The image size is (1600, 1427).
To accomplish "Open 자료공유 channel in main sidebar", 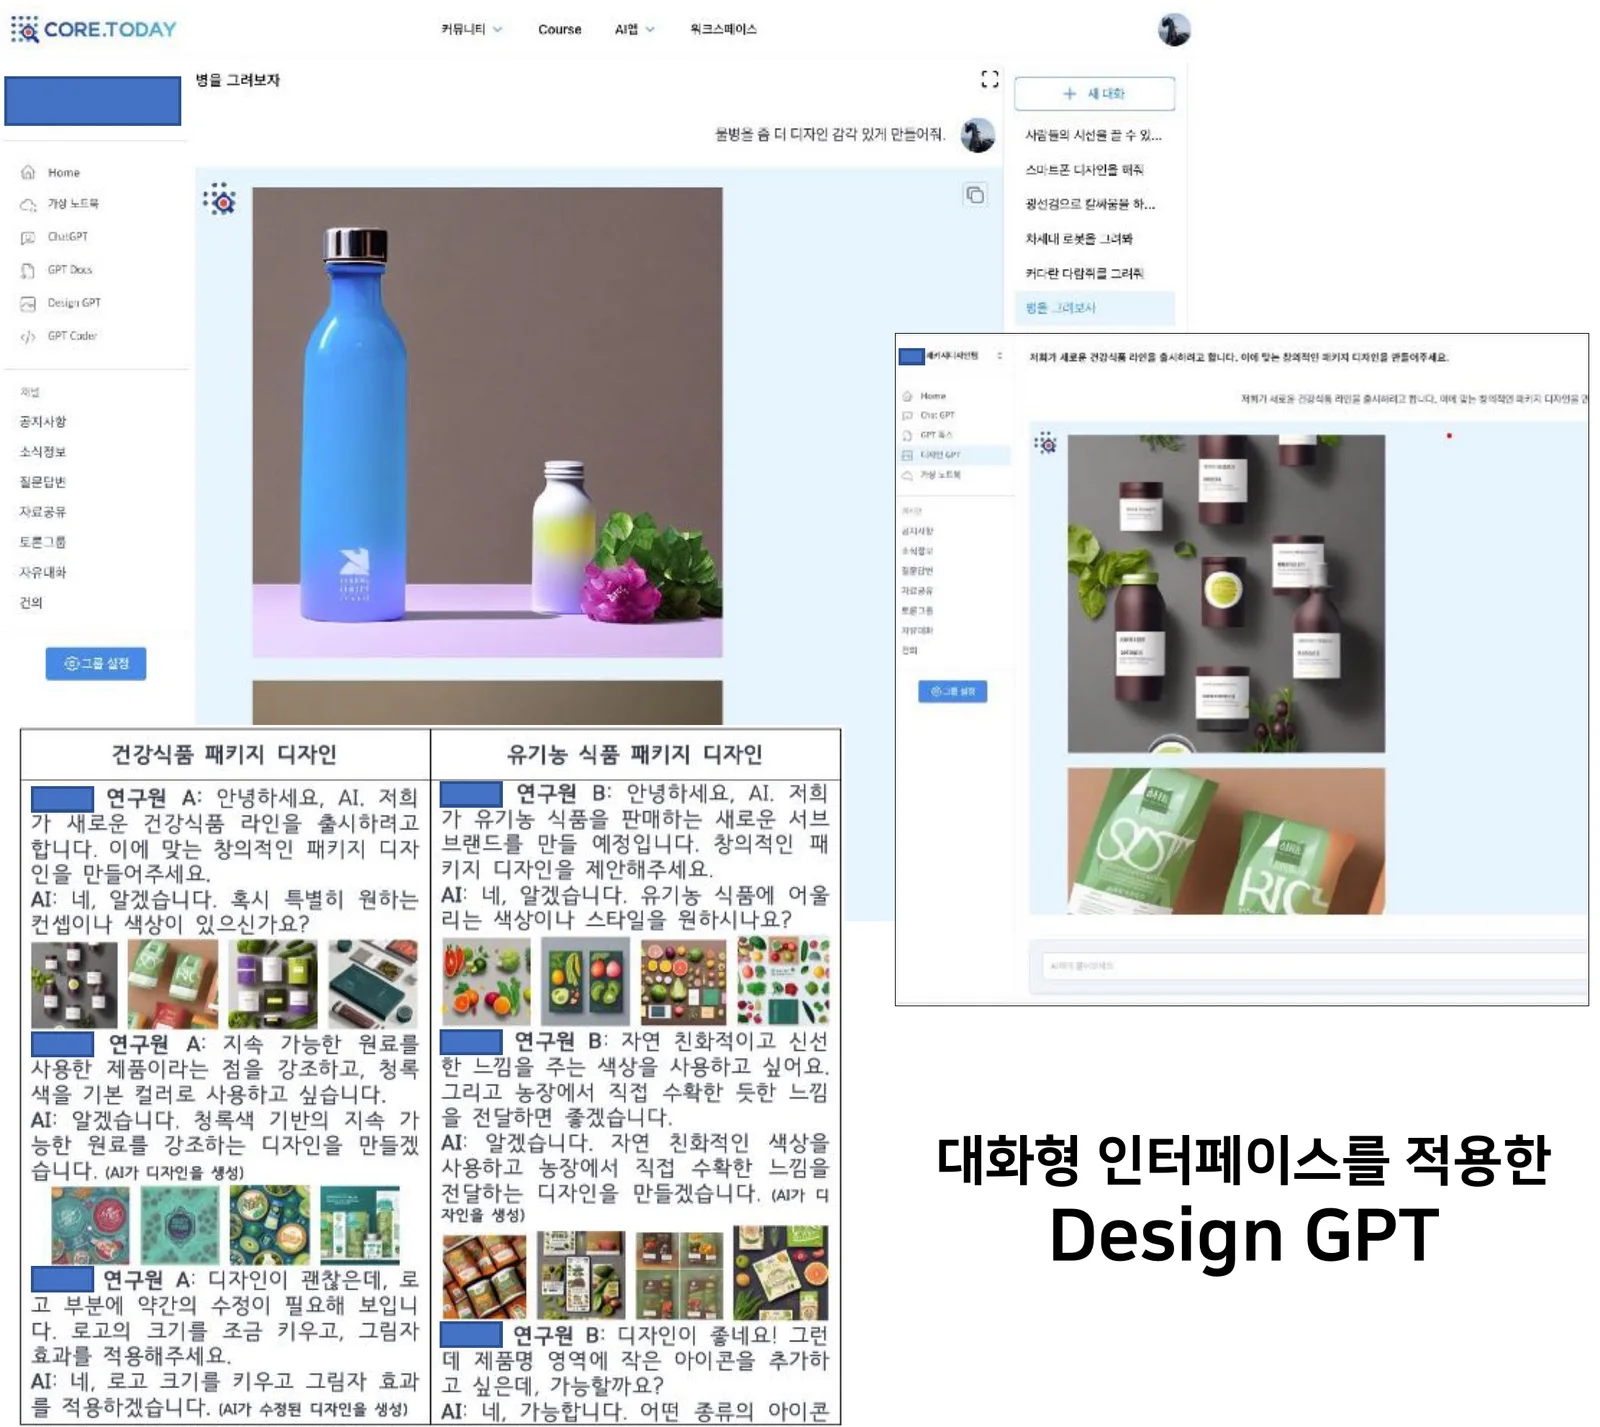I will 43,512.
